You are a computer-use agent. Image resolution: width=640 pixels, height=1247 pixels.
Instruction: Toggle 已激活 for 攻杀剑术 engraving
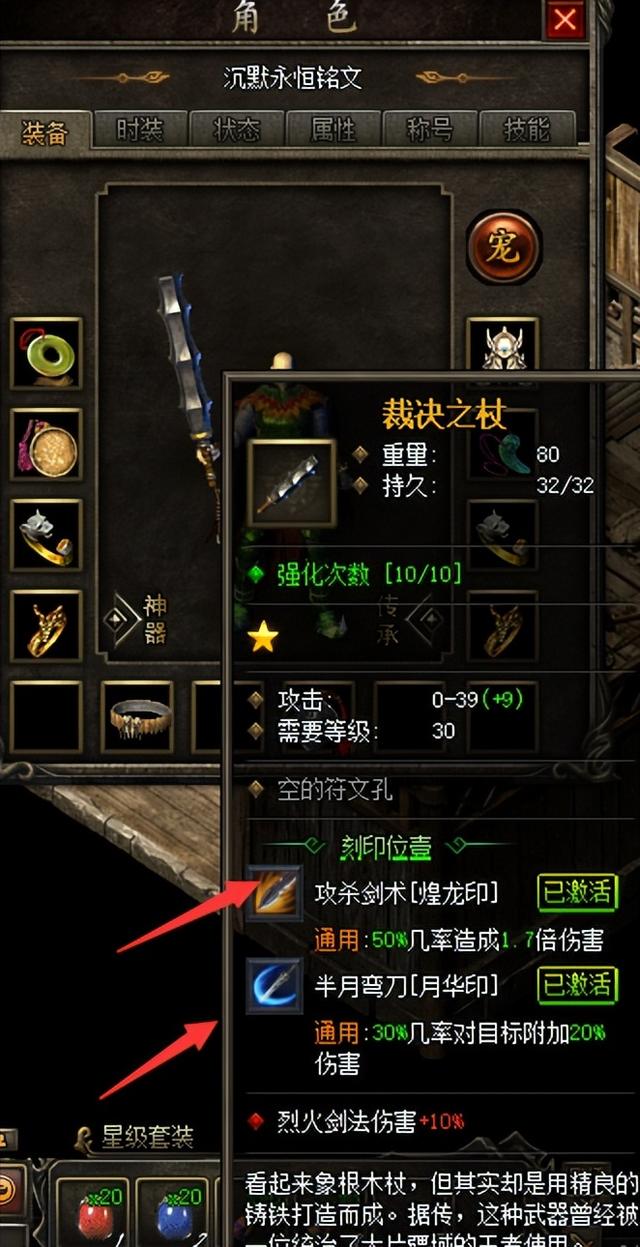[577, 892]
